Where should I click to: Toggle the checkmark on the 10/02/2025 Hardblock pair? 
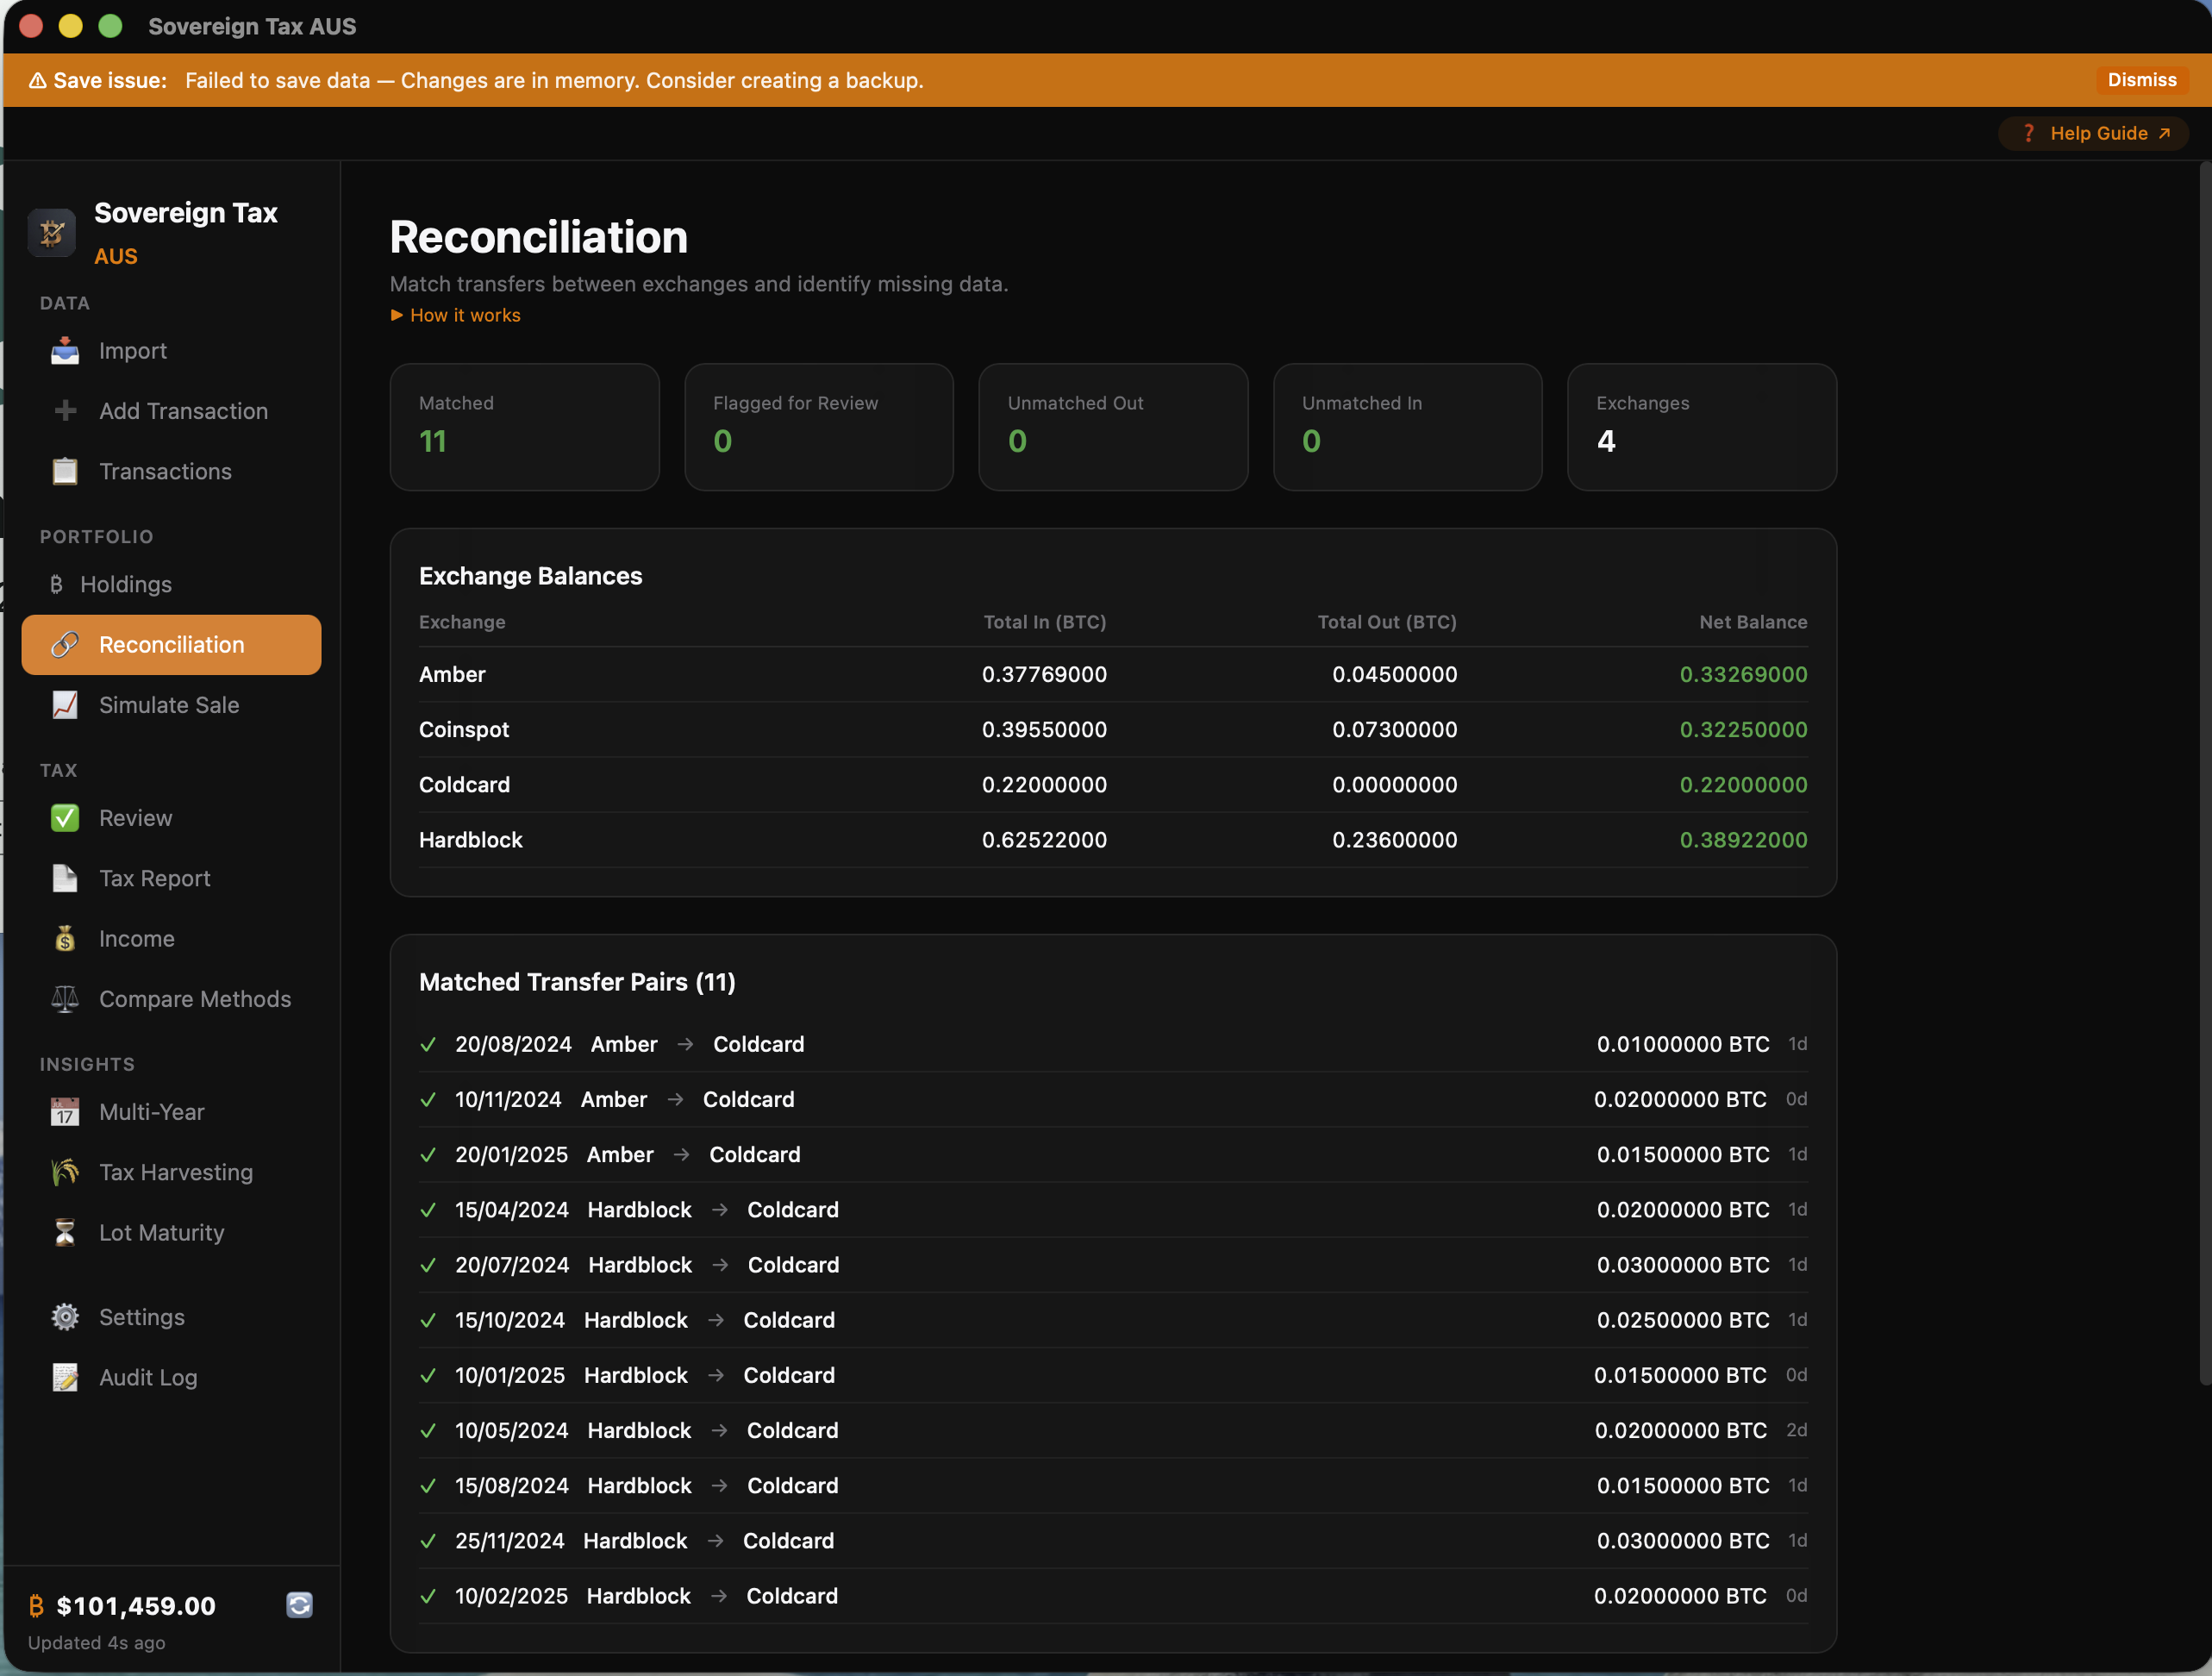coord(428,1596)
